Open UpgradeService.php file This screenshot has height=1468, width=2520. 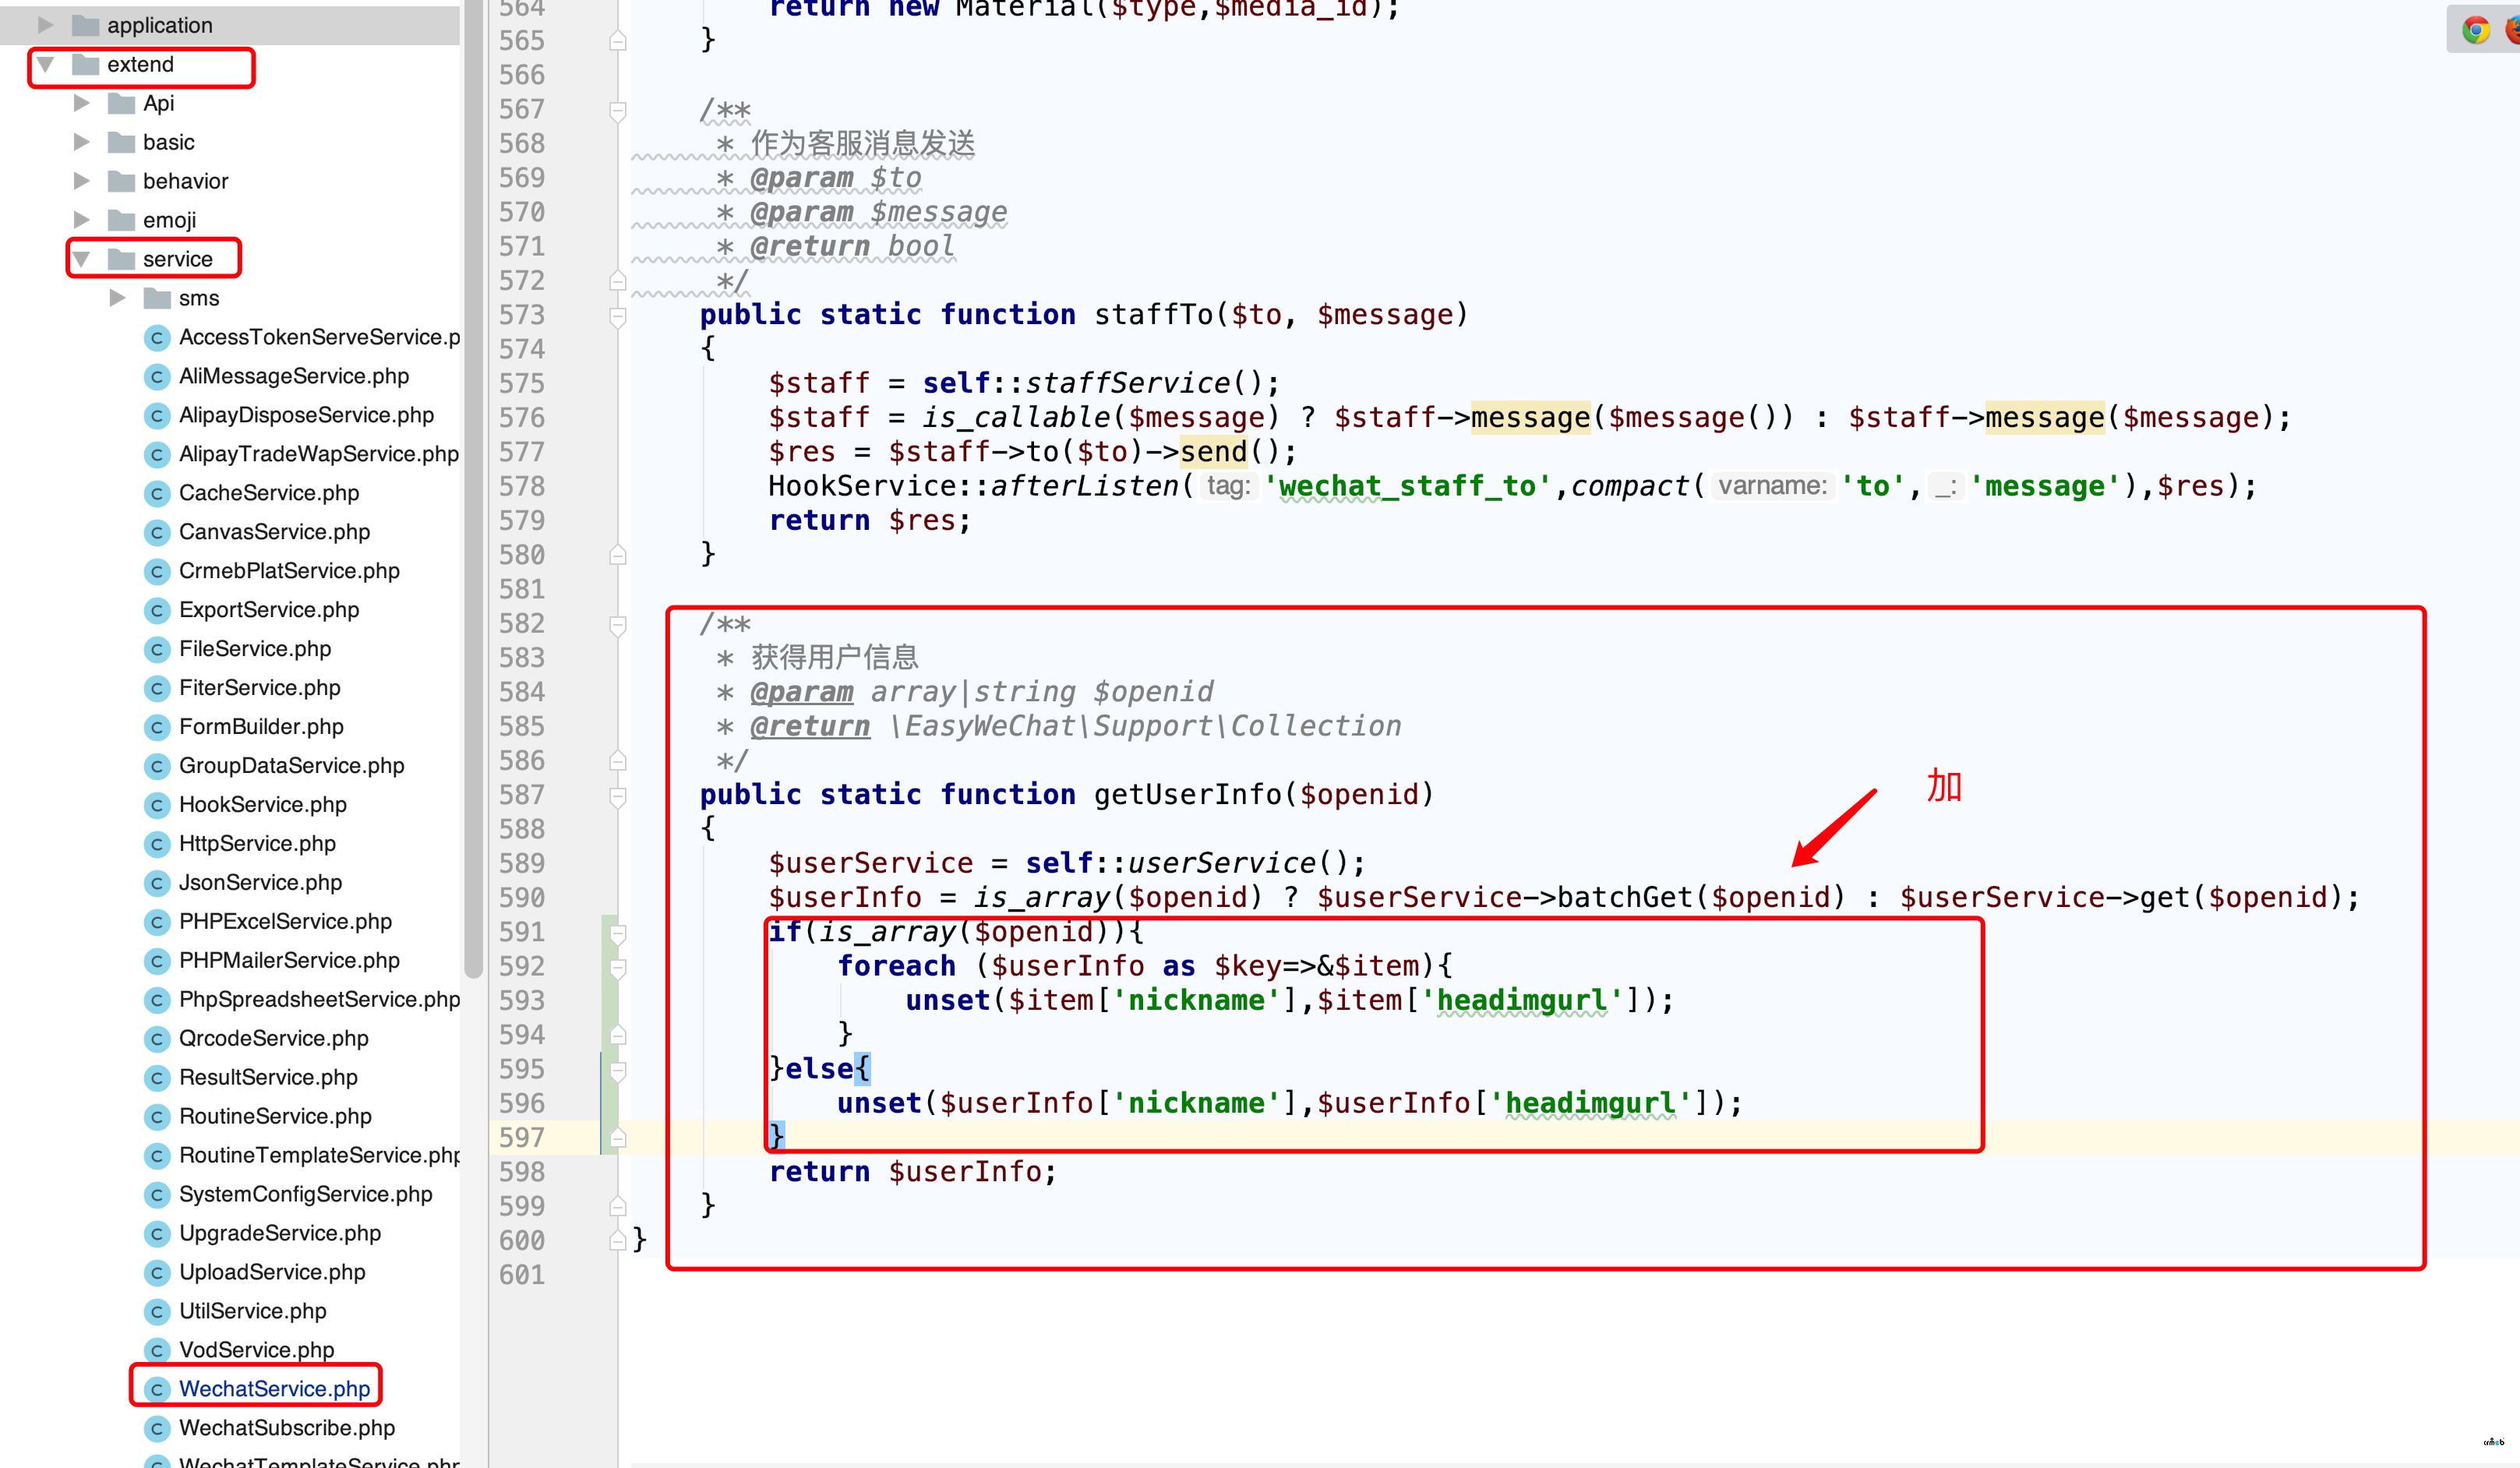coord(280,1233)
